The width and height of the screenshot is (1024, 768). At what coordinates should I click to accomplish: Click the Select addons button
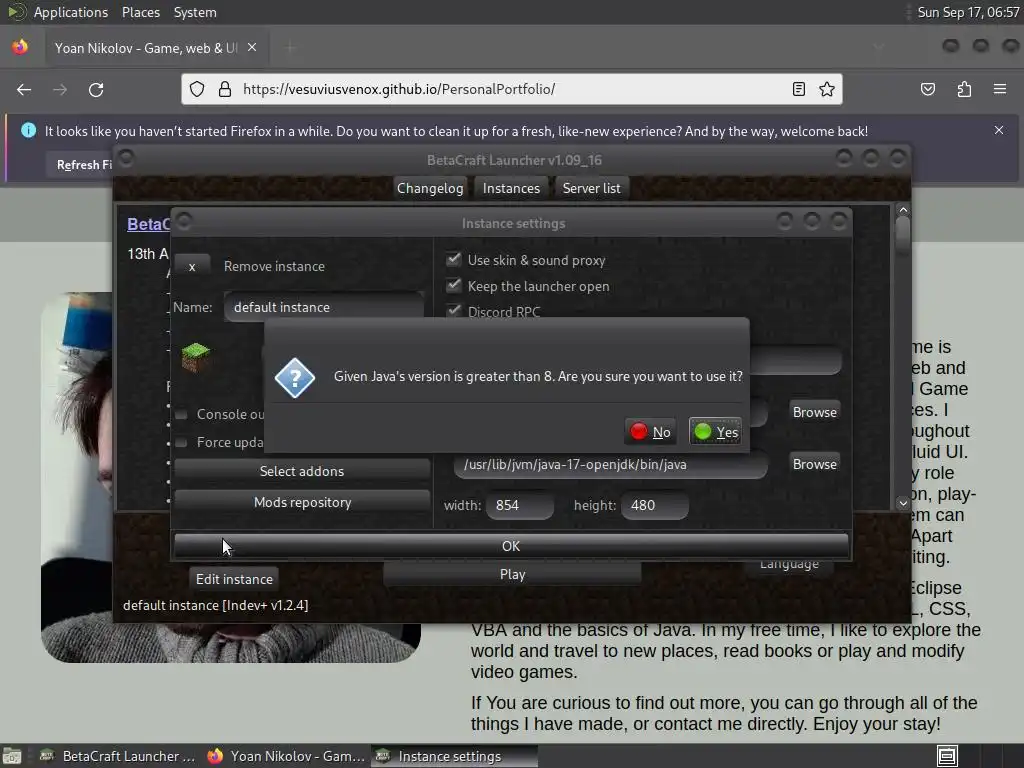pyautogui.click(x=302, y=471)
